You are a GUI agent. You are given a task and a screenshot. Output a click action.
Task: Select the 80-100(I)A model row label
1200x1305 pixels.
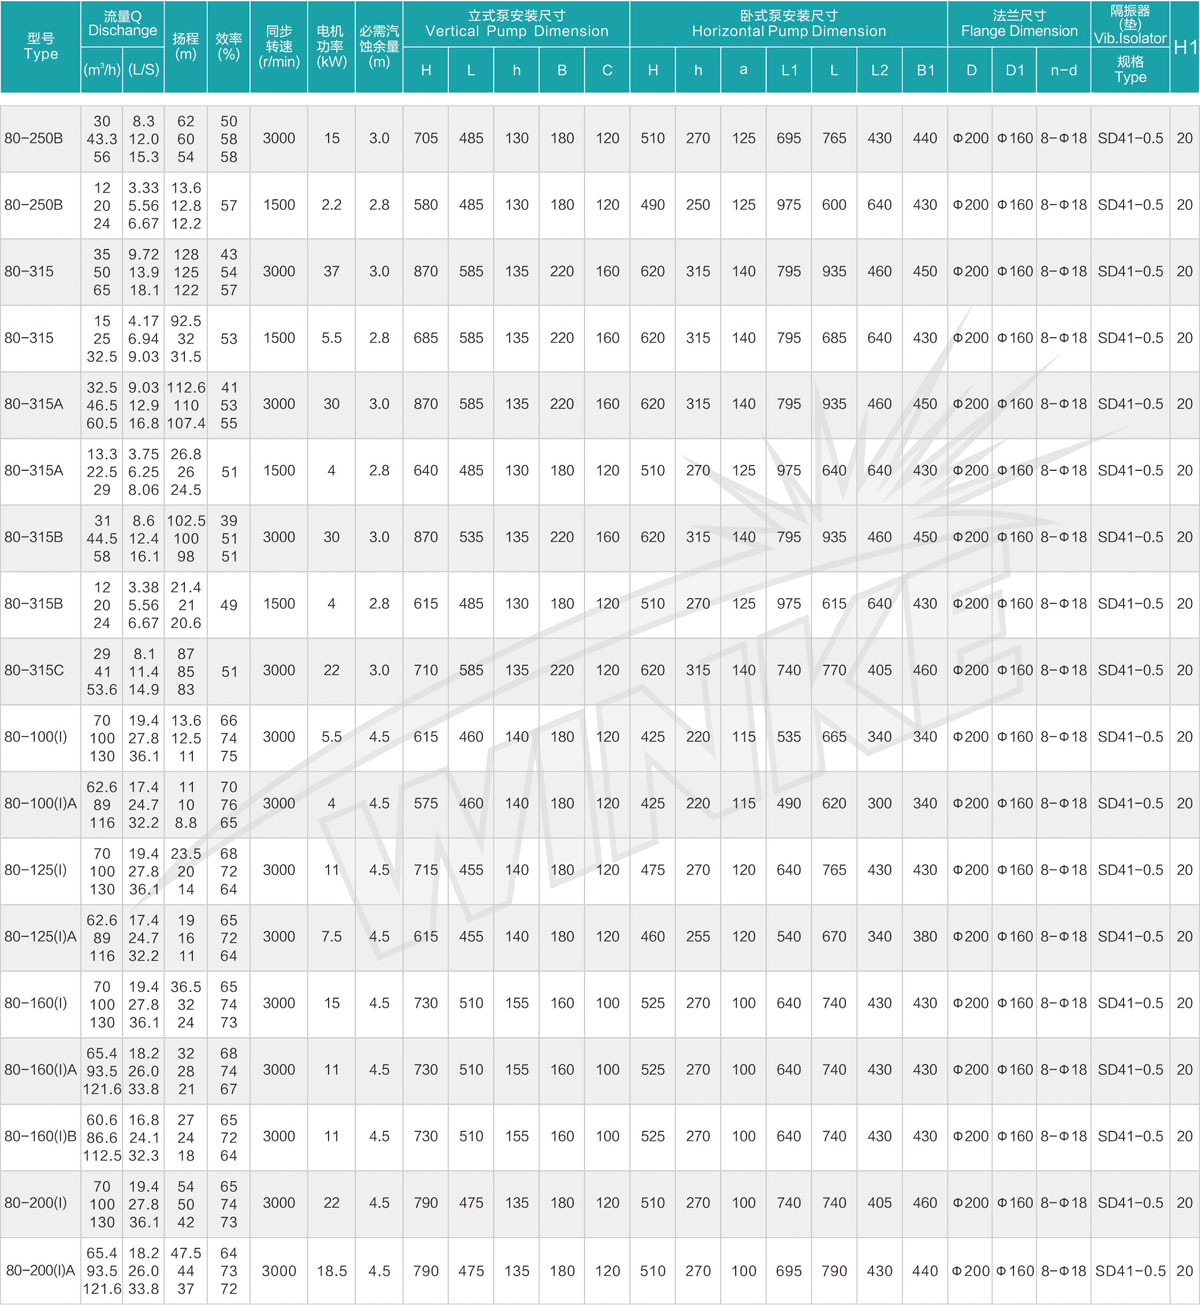pyautogui.click(x=40, y=803)
